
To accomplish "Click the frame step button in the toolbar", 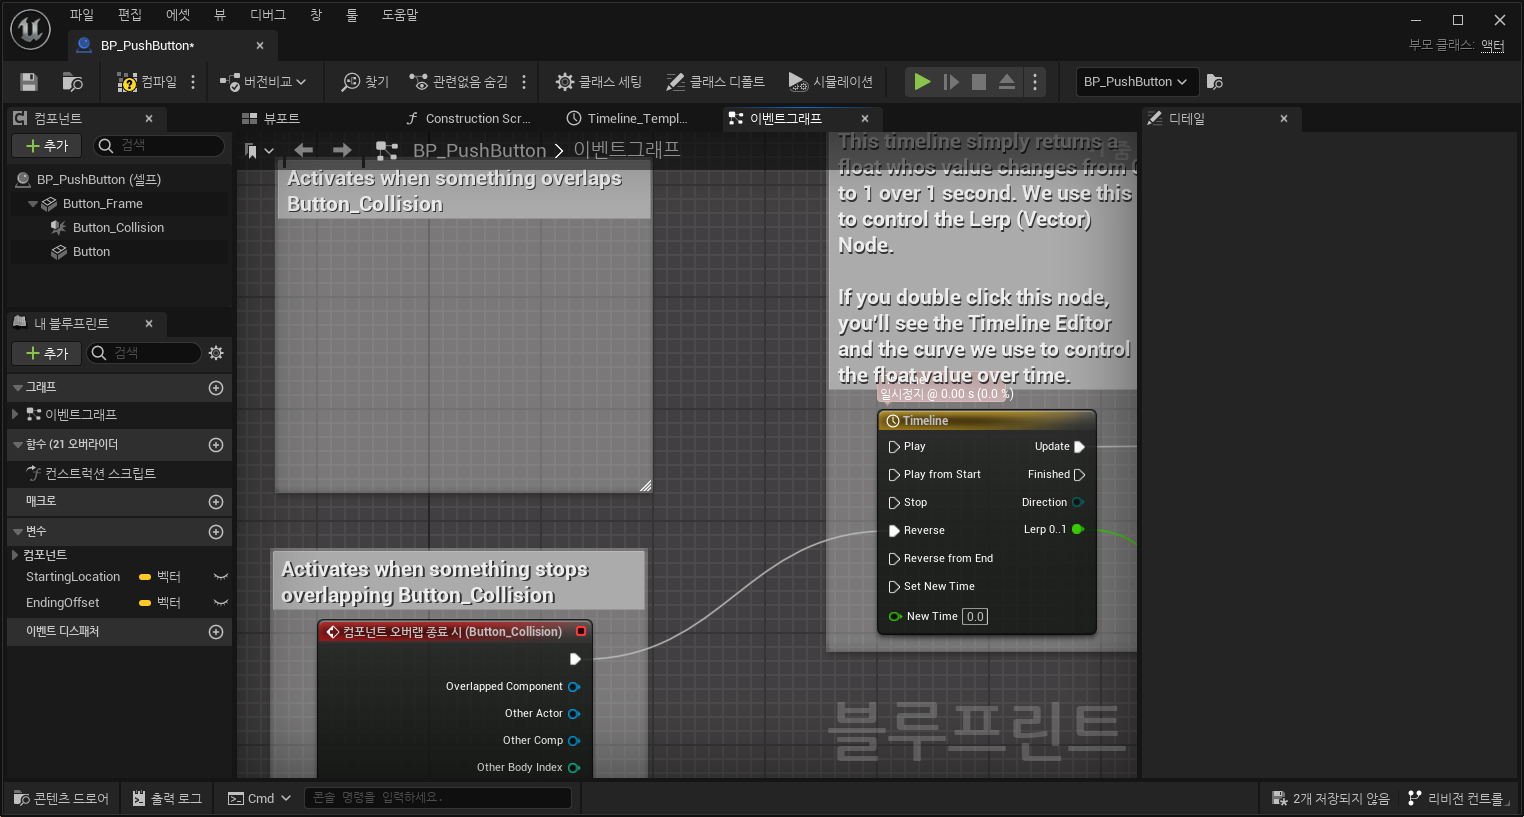I will point(951,82).
